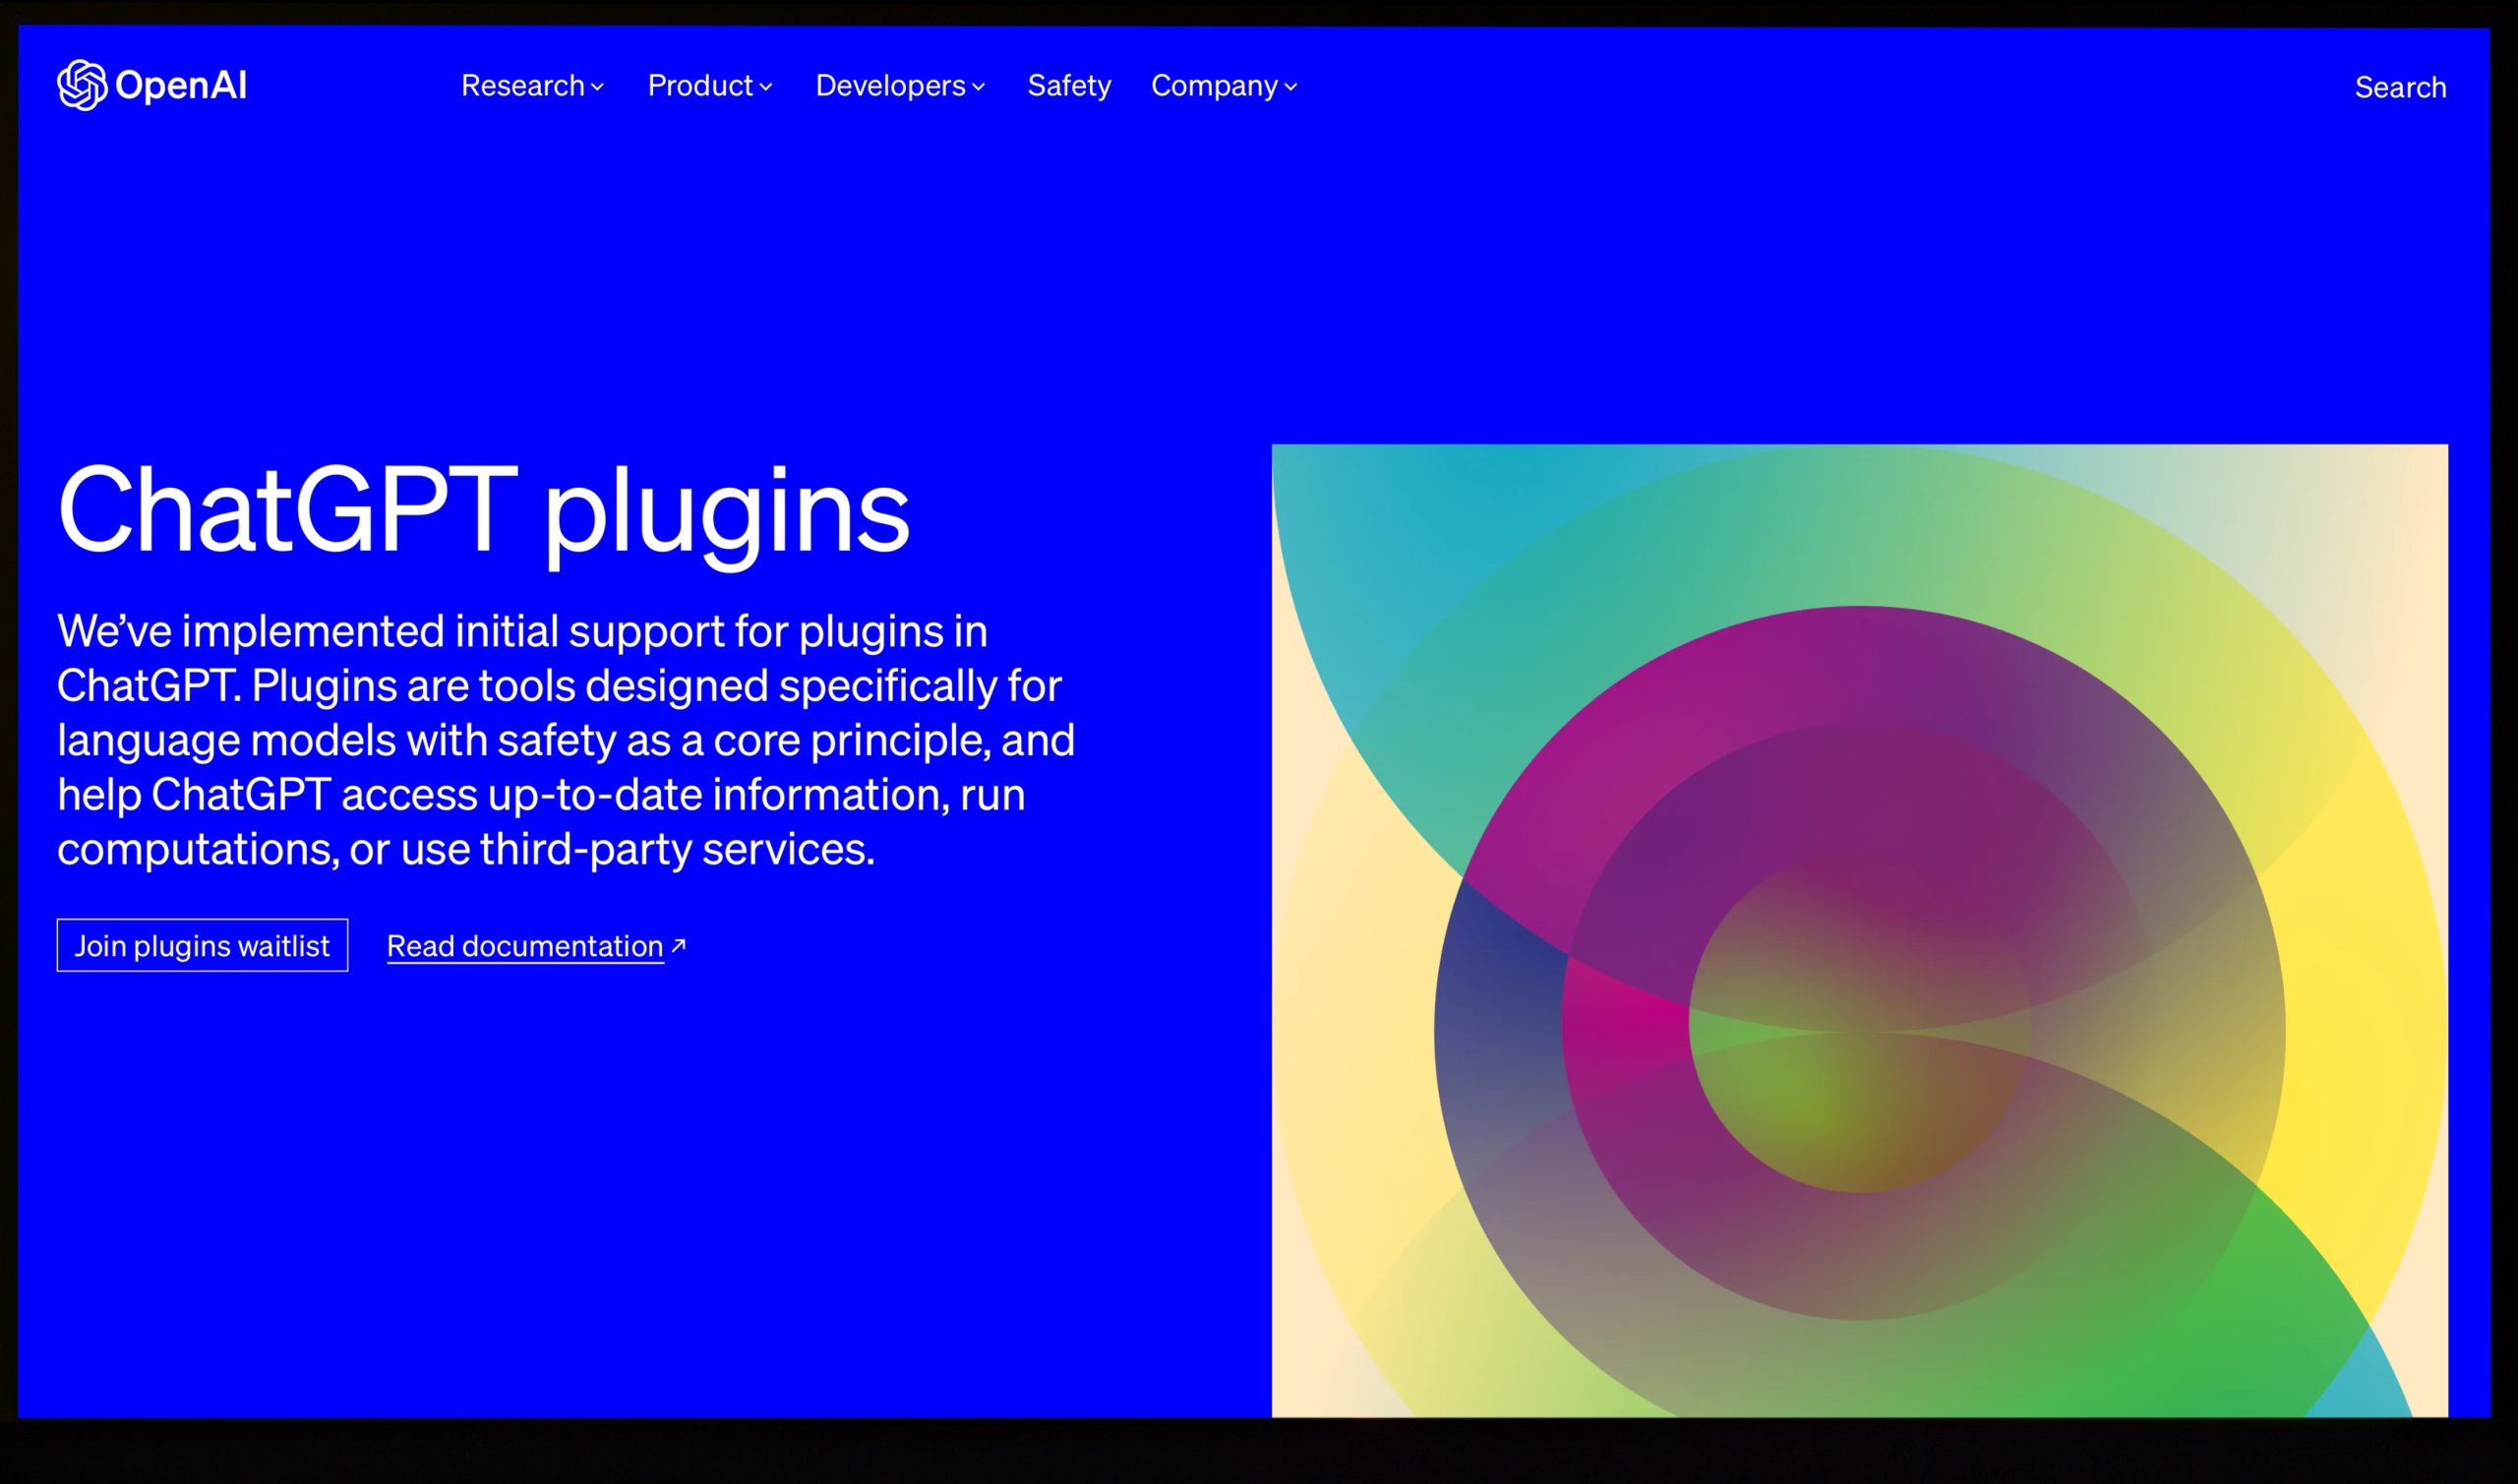
Task: Click the colorful circles hero artwork
Action: 1860,930
